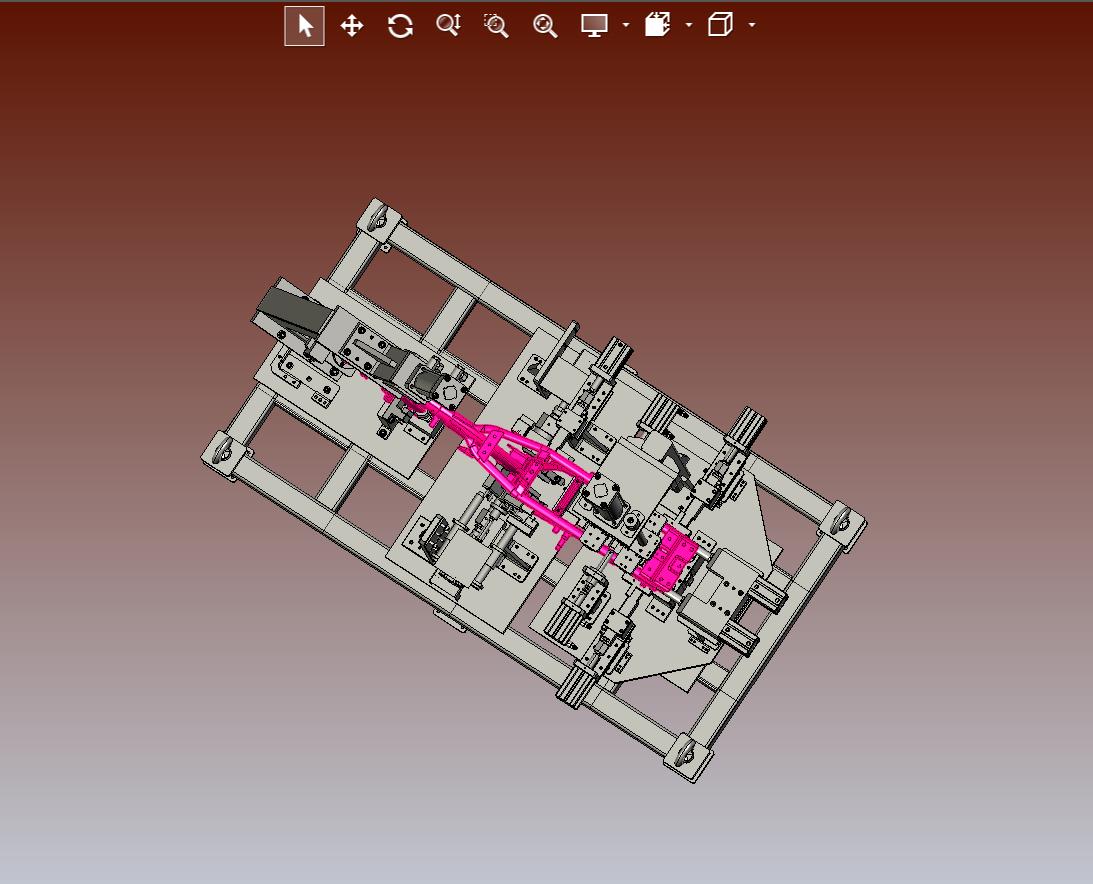The image size is (1093, 884).
Task: Select the Rotate view tool
Action: pyautogui.click(x=400, y=26)
